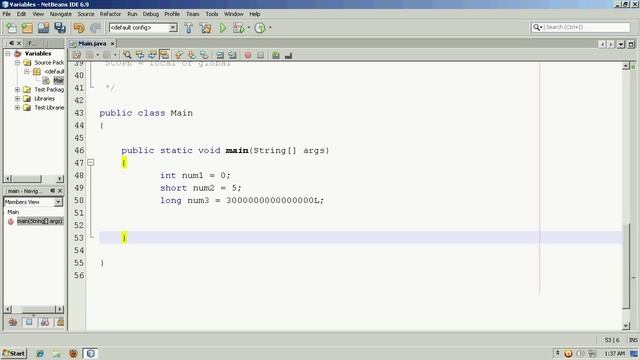
Task: Expand the Test Libraries tree node
Action: tap(17, 107)
